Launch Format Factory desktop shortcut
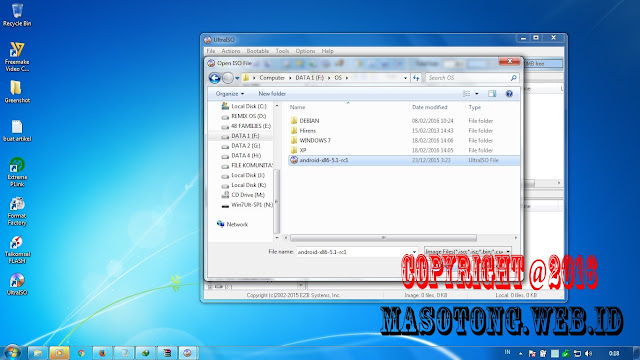 (x=17, y=211)
